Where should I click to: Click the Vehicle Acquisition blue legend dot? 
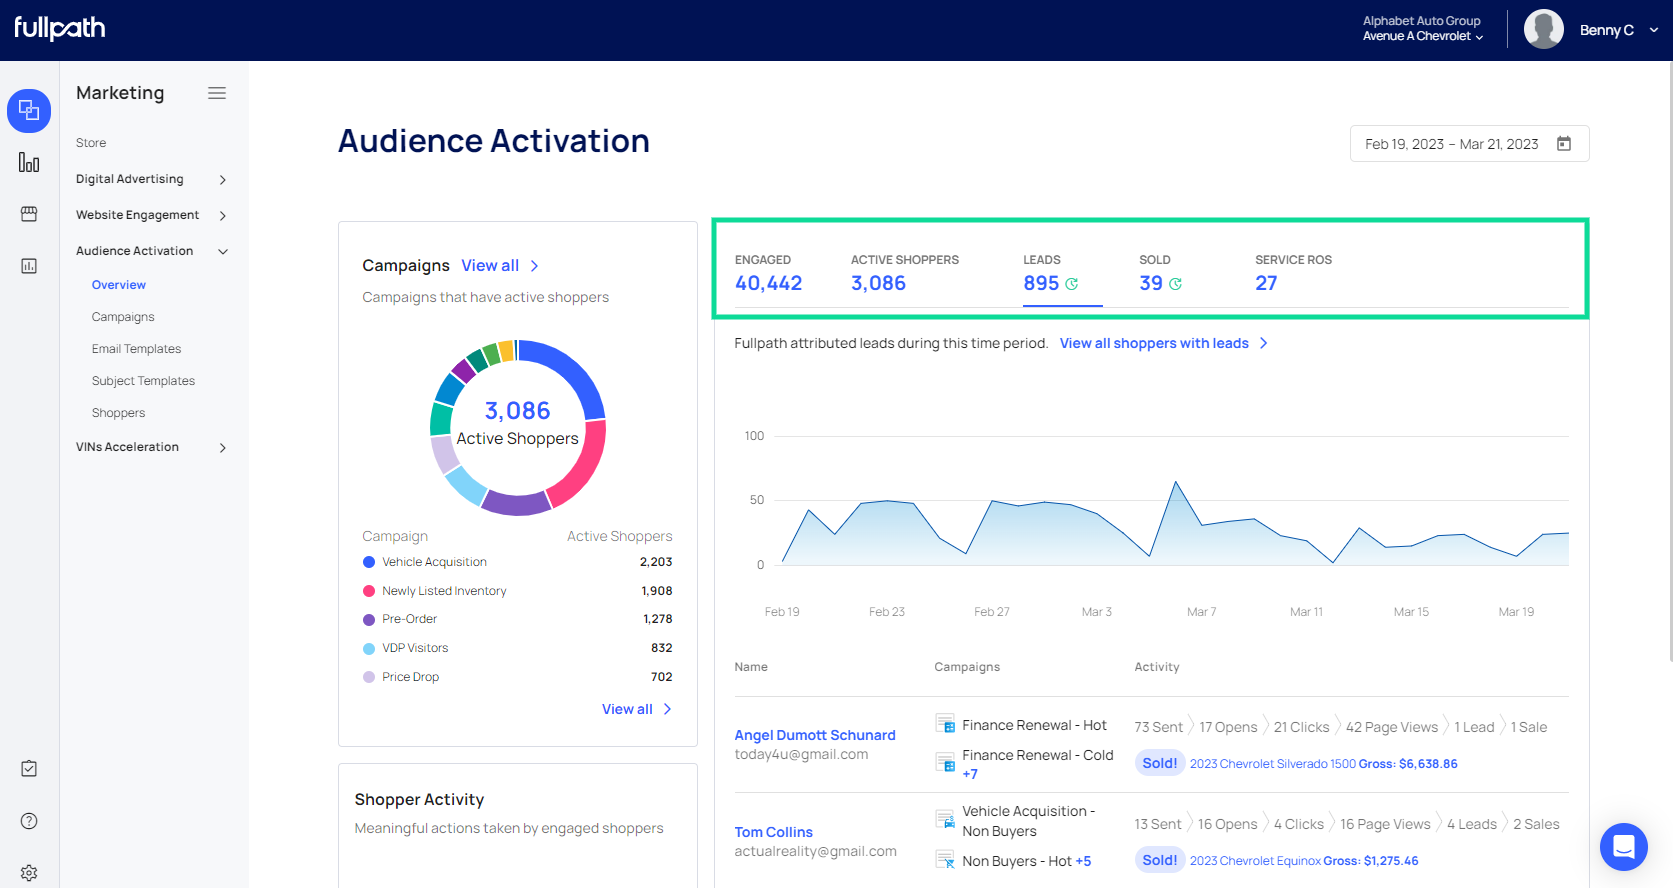[x=369, y=562]
